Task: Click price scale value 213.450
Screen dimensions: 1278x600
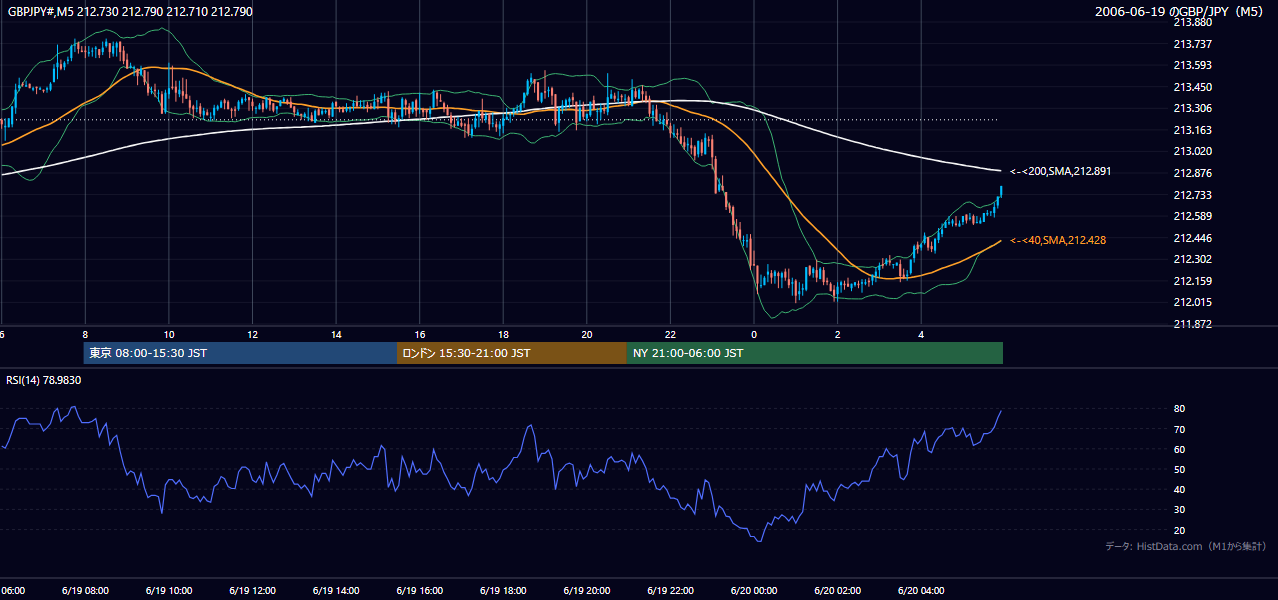Action: click(x=1191, y=87)
